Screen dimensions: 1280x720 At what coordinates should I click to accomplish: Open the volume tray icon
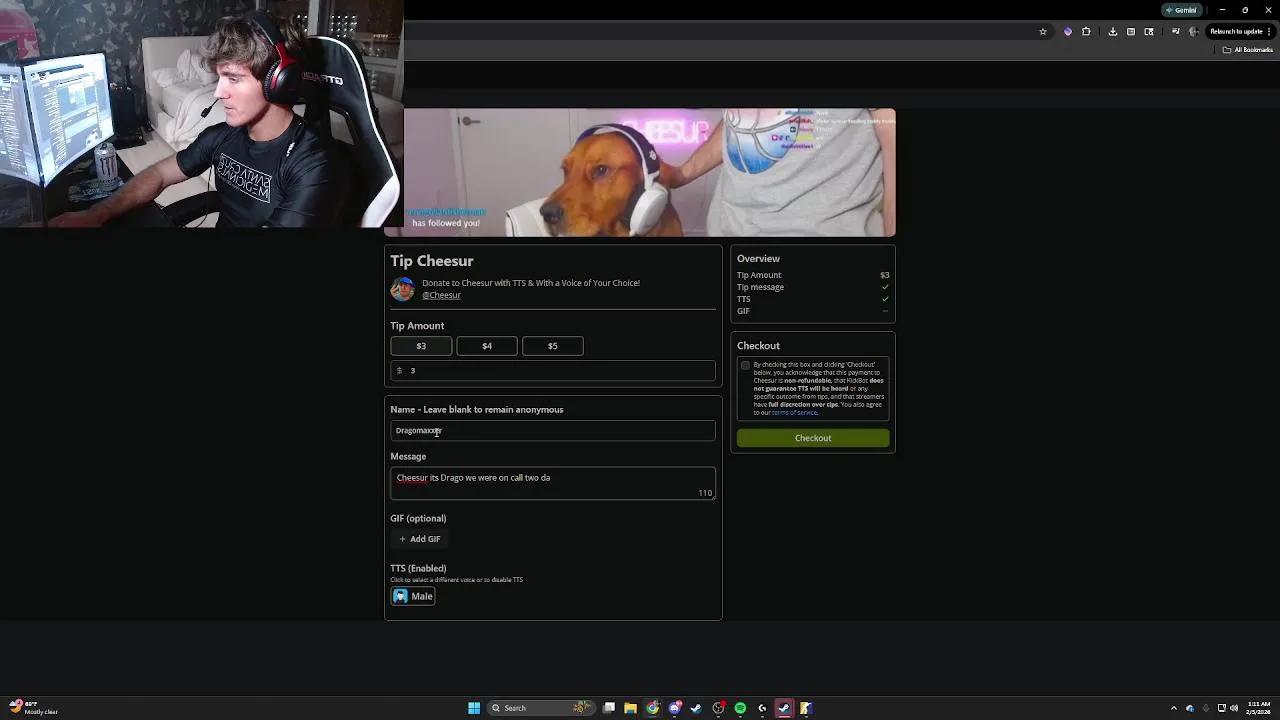pyautogui.click(x=1234, y=708)
